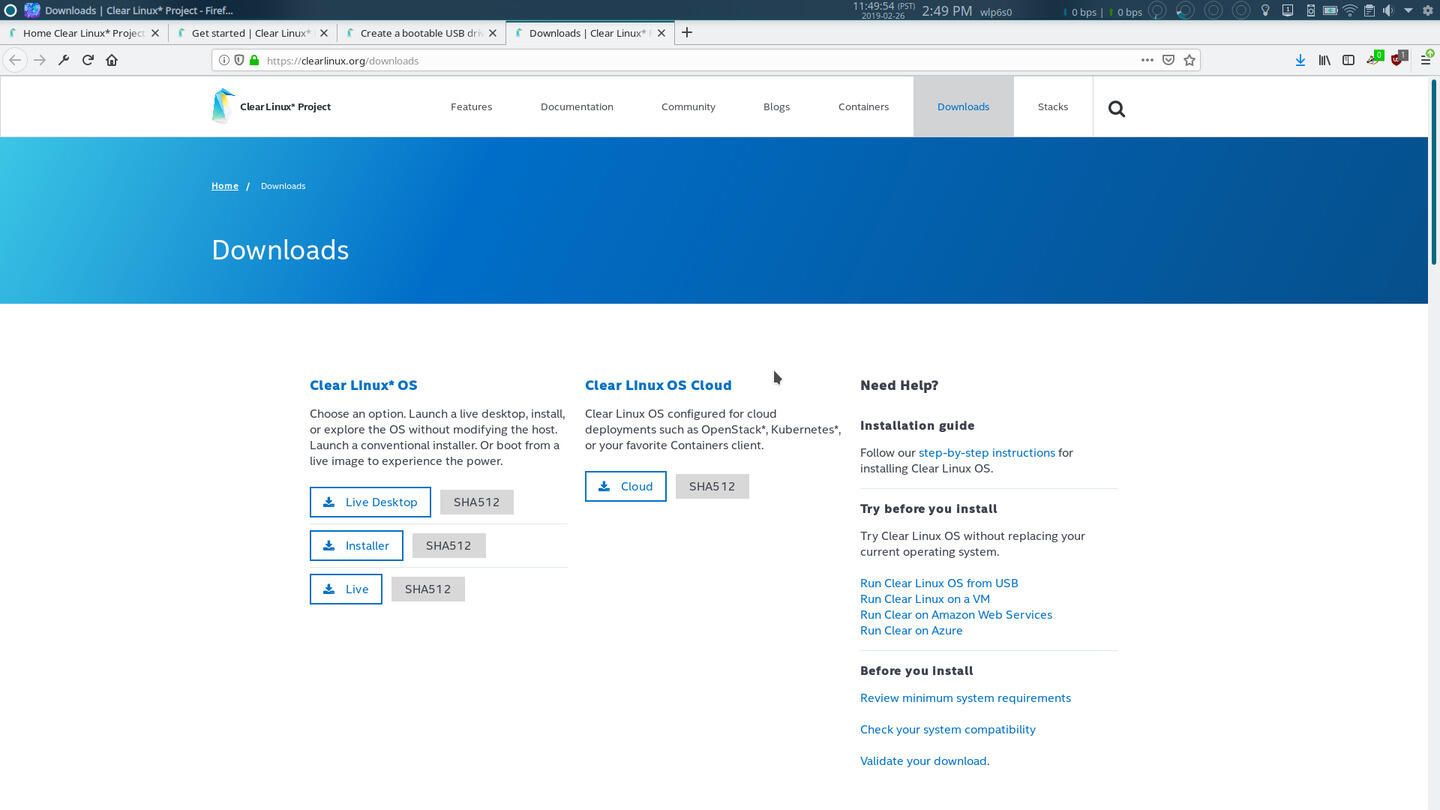Open SHA512 for Installer
Image resolution: width=1440 pixels, height=810 pixels.
[448, 546]
